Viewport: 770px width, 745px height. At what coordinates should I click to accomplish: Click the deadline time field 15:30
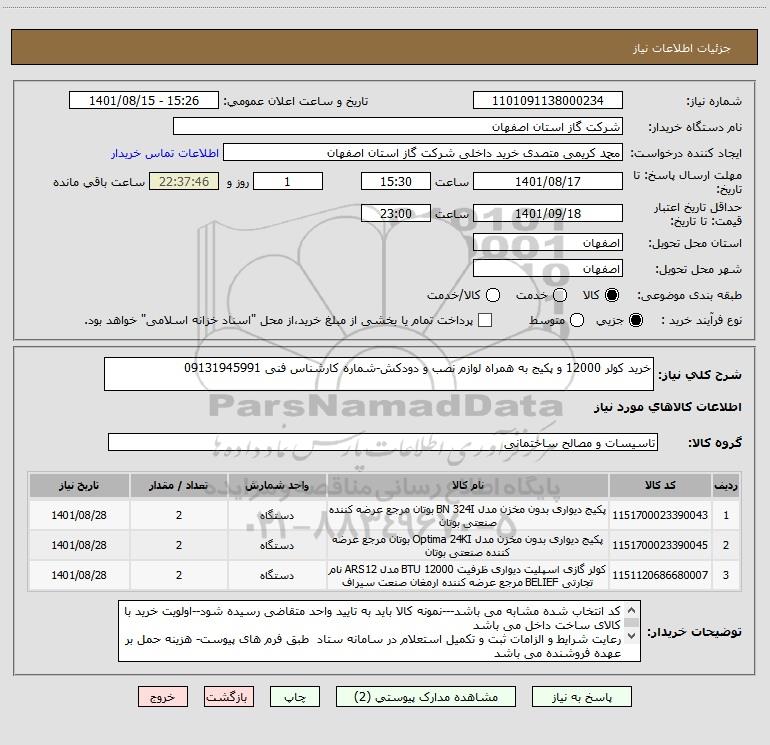396,181
